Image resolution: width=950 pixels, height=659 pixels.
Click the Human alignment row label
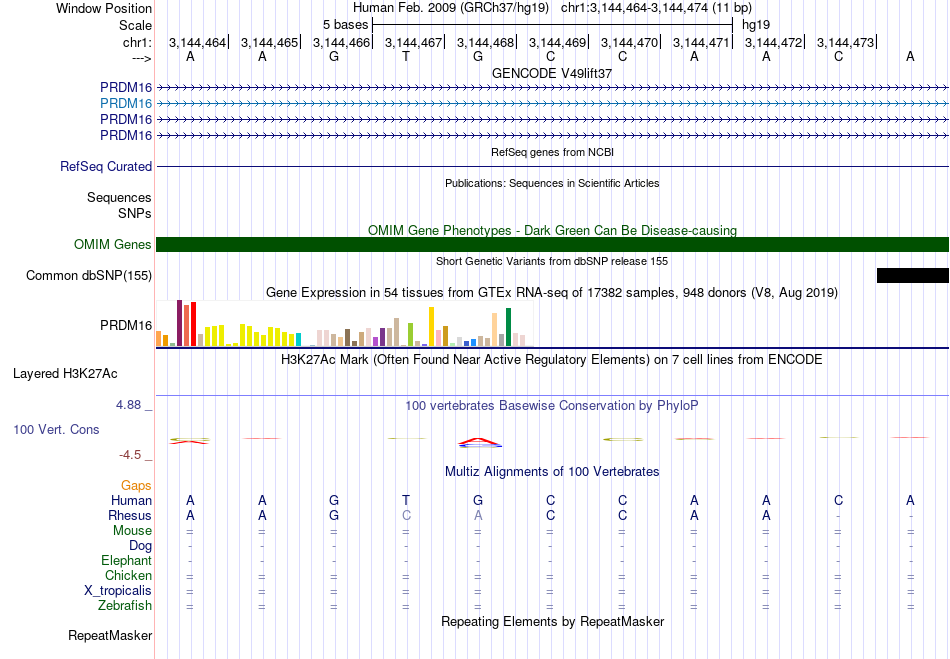click(x=131, y=500)
